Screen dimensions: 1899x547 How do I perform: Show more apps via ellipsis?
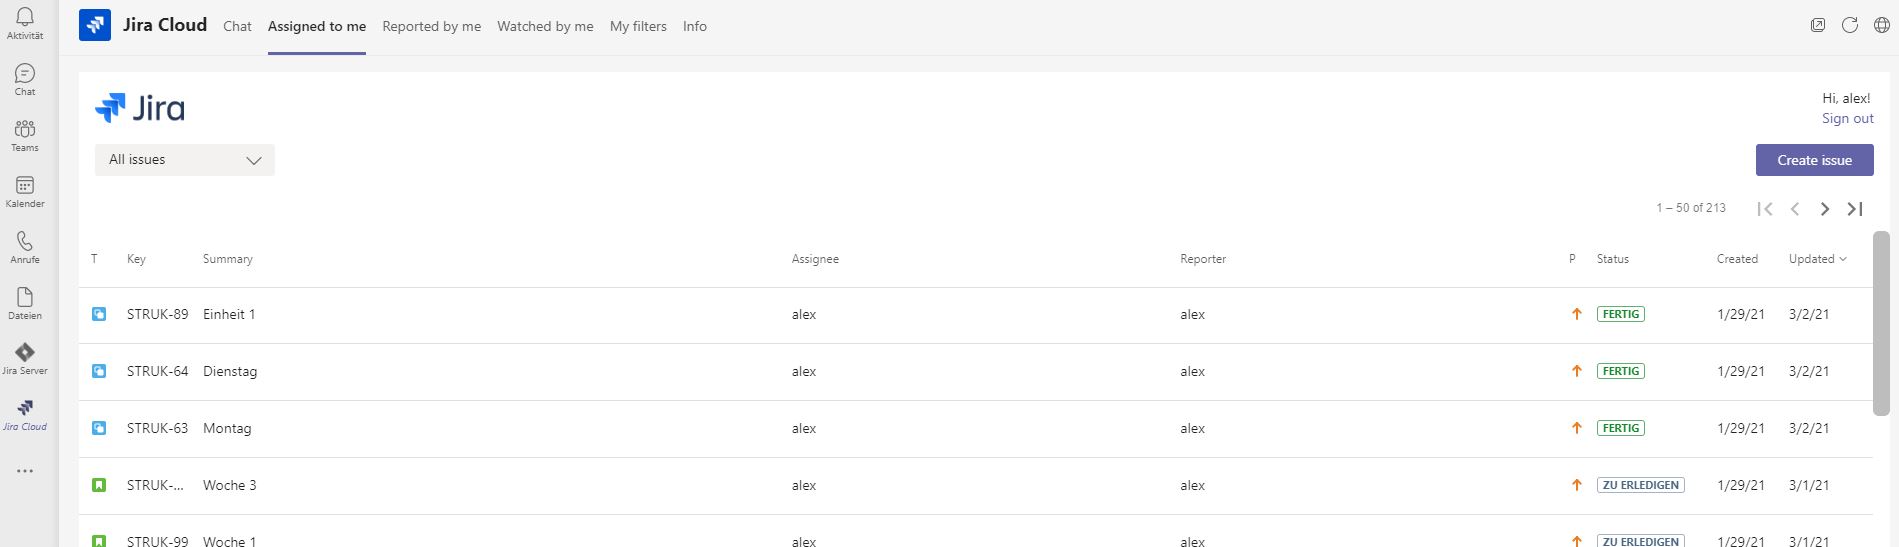(25, 471)
